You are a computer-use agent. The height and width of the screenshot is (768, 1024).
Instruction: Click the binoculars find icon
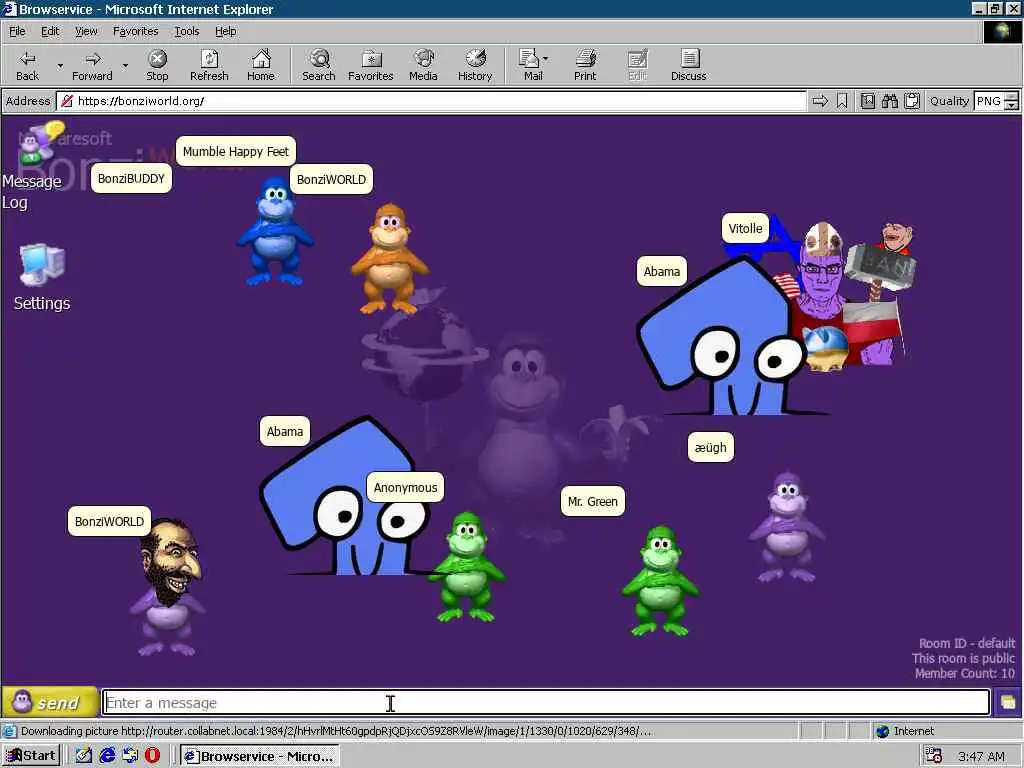(889, 101)
